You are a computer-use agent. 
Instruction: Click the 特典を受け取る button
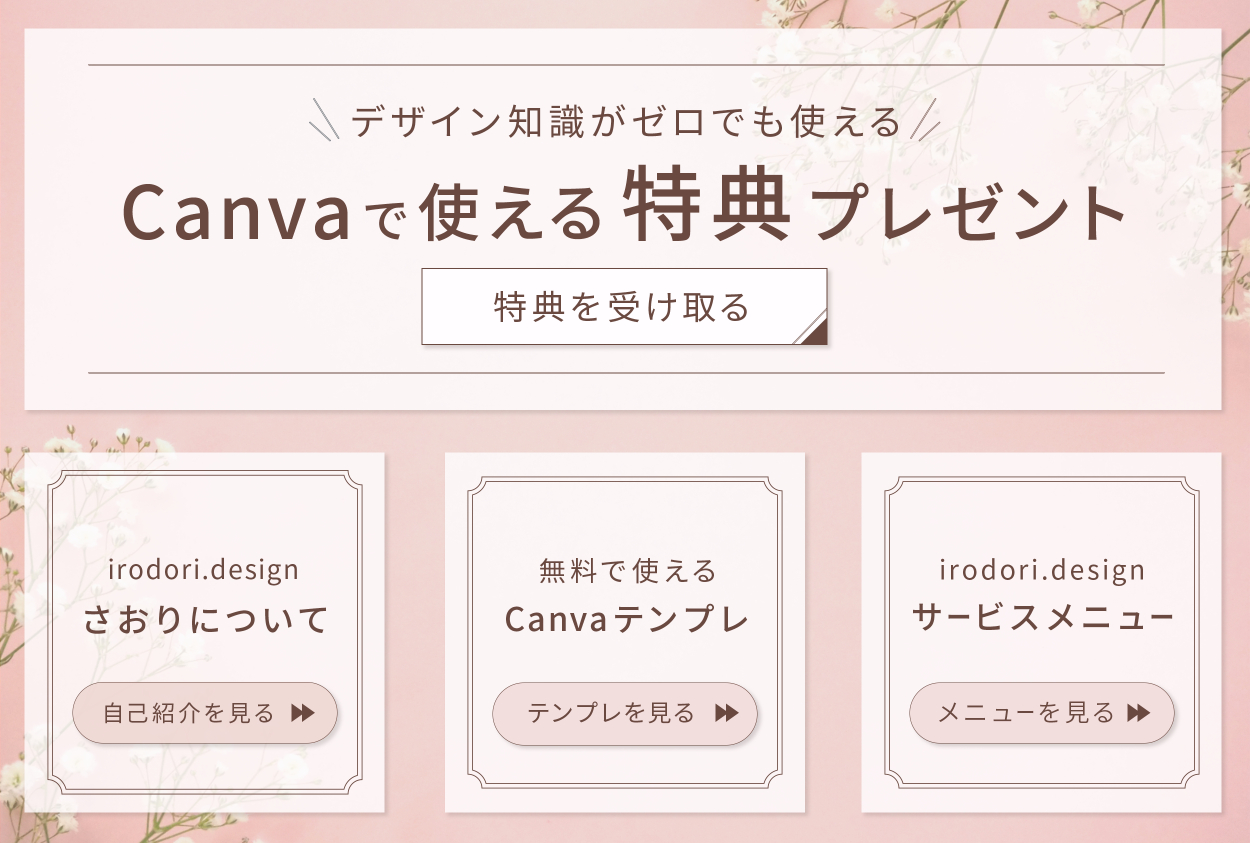coord(622,307)
